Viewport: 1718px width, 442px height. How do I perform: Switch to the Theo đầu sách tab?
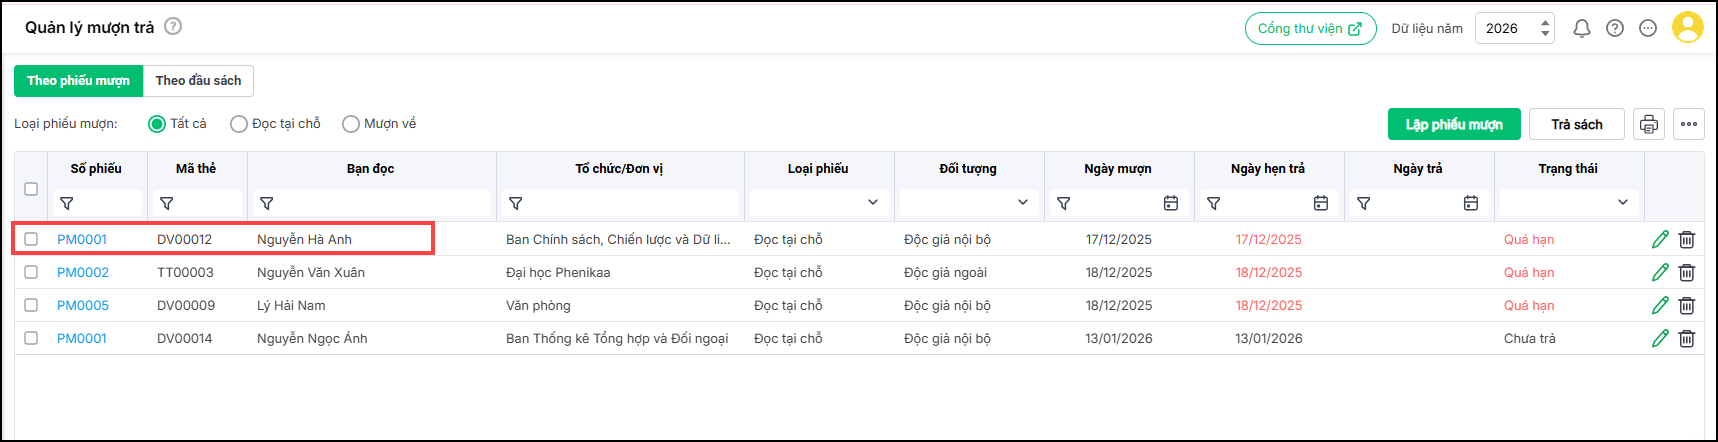click(198, 81)
